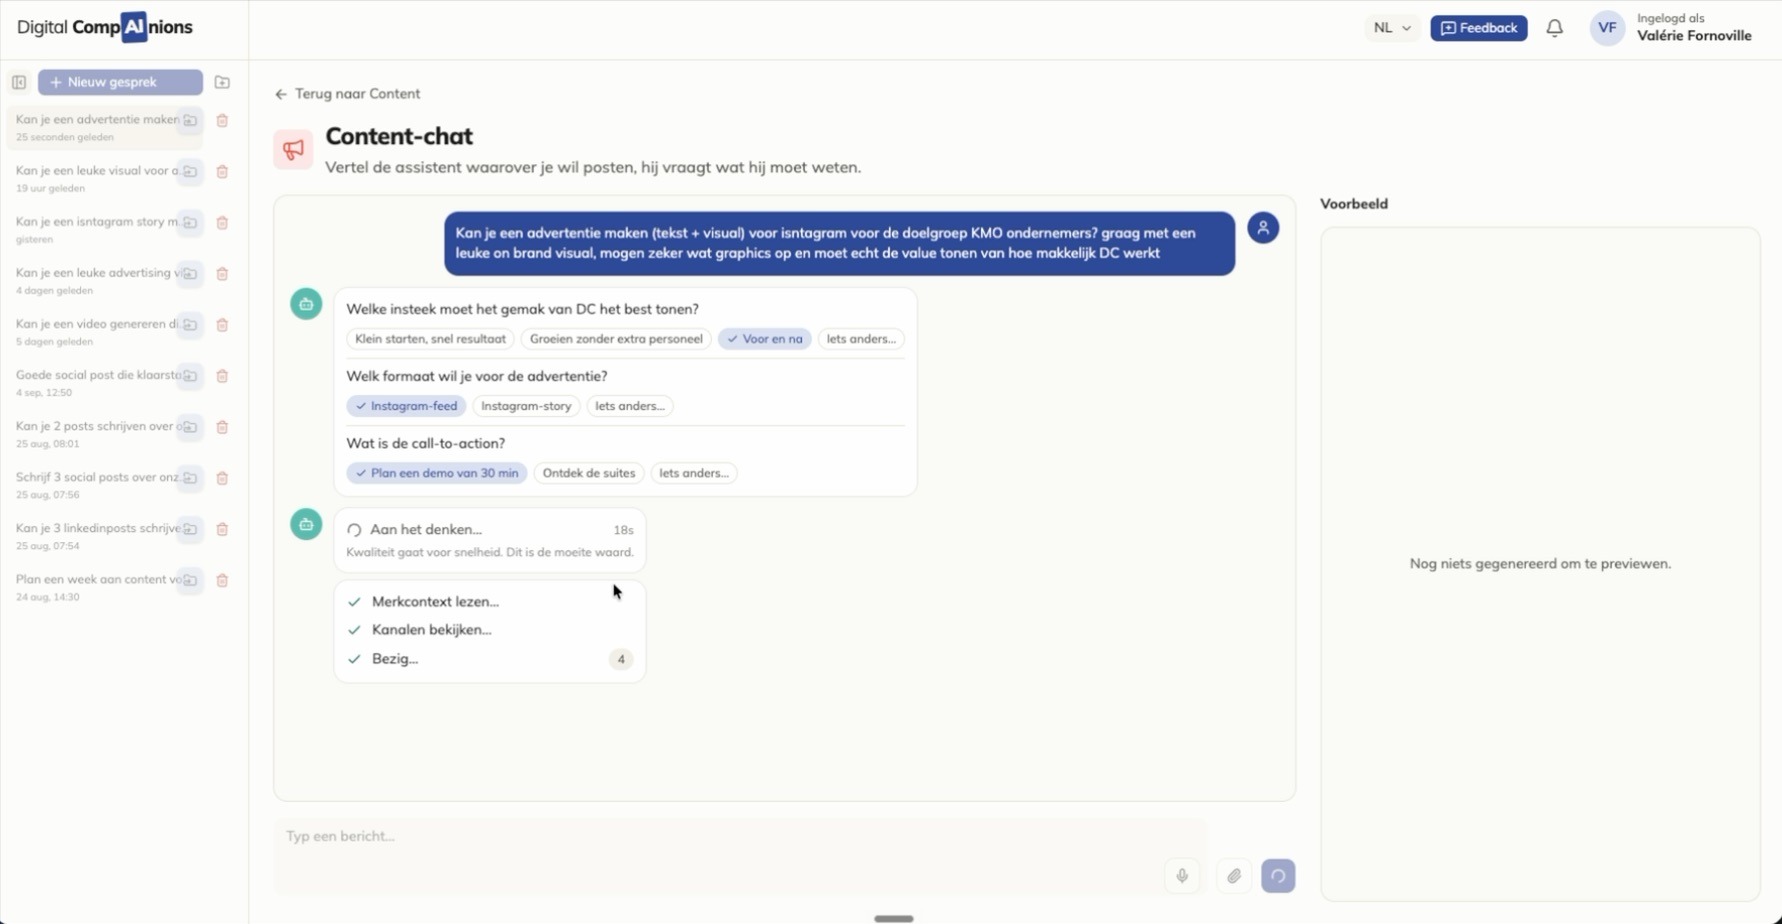Viewport: 1782px width, 924px height.
Task: Click the VF profile avatar
Action: pyautogui.click(x=1607, y=28)
